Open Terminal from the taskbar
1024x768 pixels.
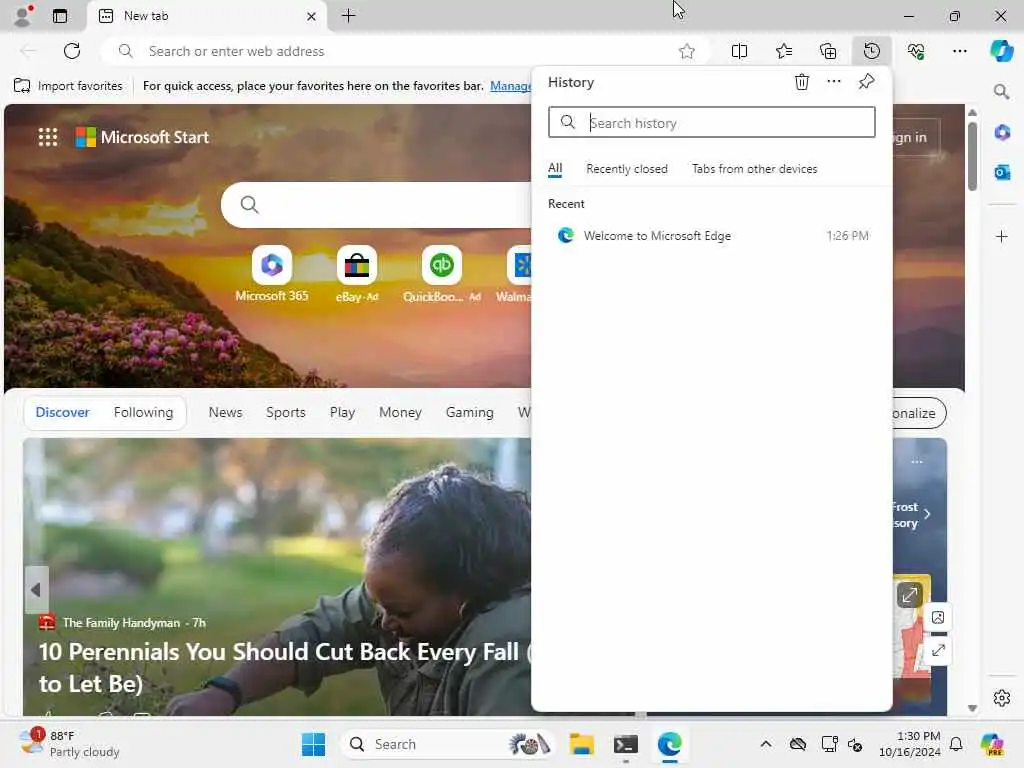[626, 744]
